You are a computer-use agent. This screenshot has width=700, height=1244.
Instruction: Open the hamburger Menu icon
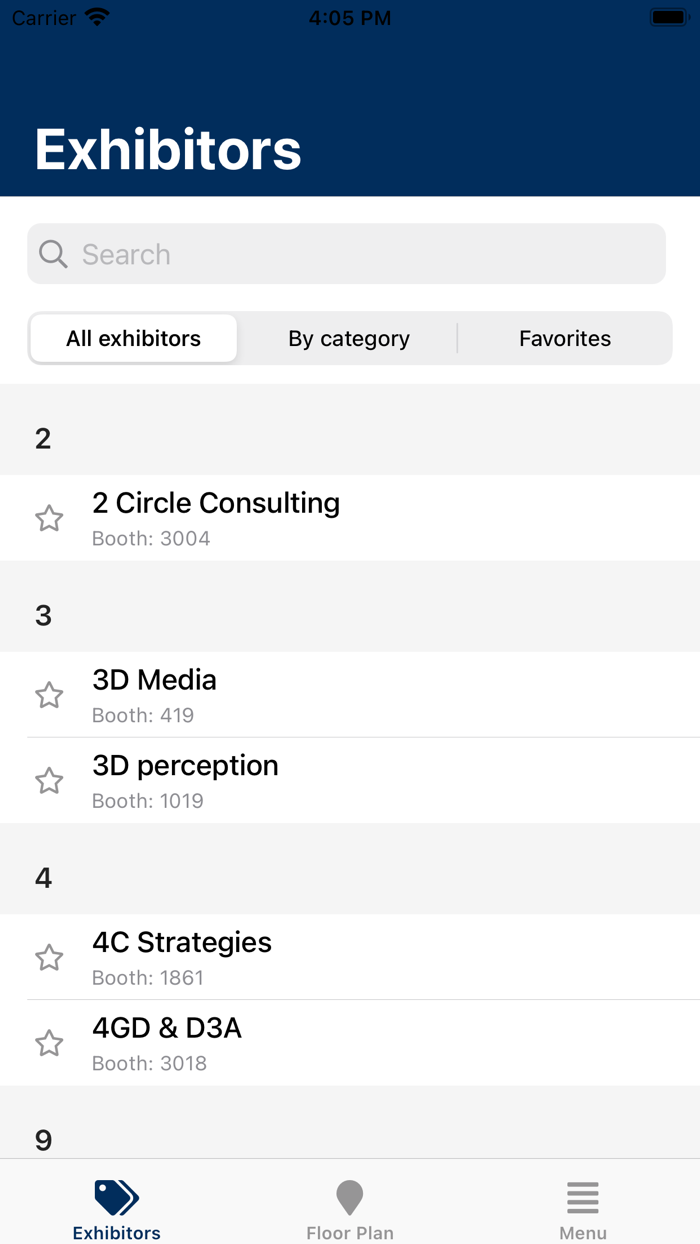click(582, 1197)
